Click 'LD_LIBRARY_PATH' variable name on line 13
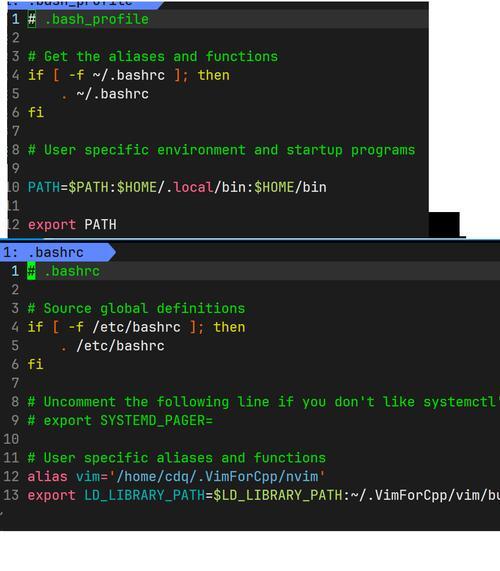The image size is (500, 571). (145, 495)
